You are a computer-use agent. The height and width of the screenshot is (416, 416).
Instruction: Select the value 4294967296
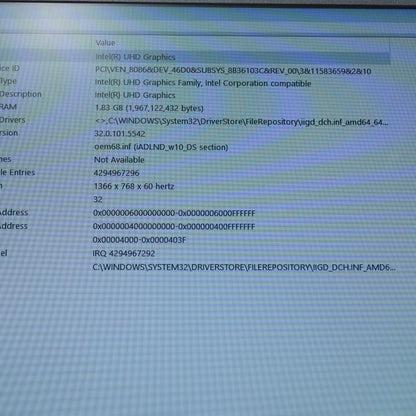[x=116, y=173]
